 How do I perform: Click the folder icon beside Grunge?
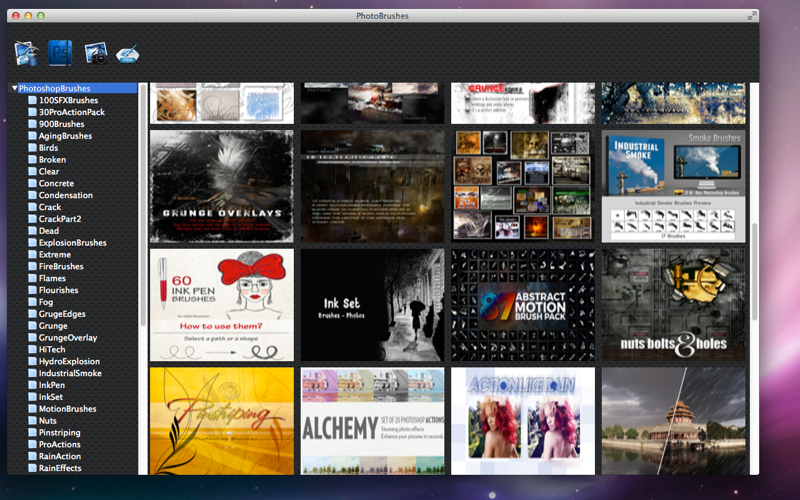point(33,326)
